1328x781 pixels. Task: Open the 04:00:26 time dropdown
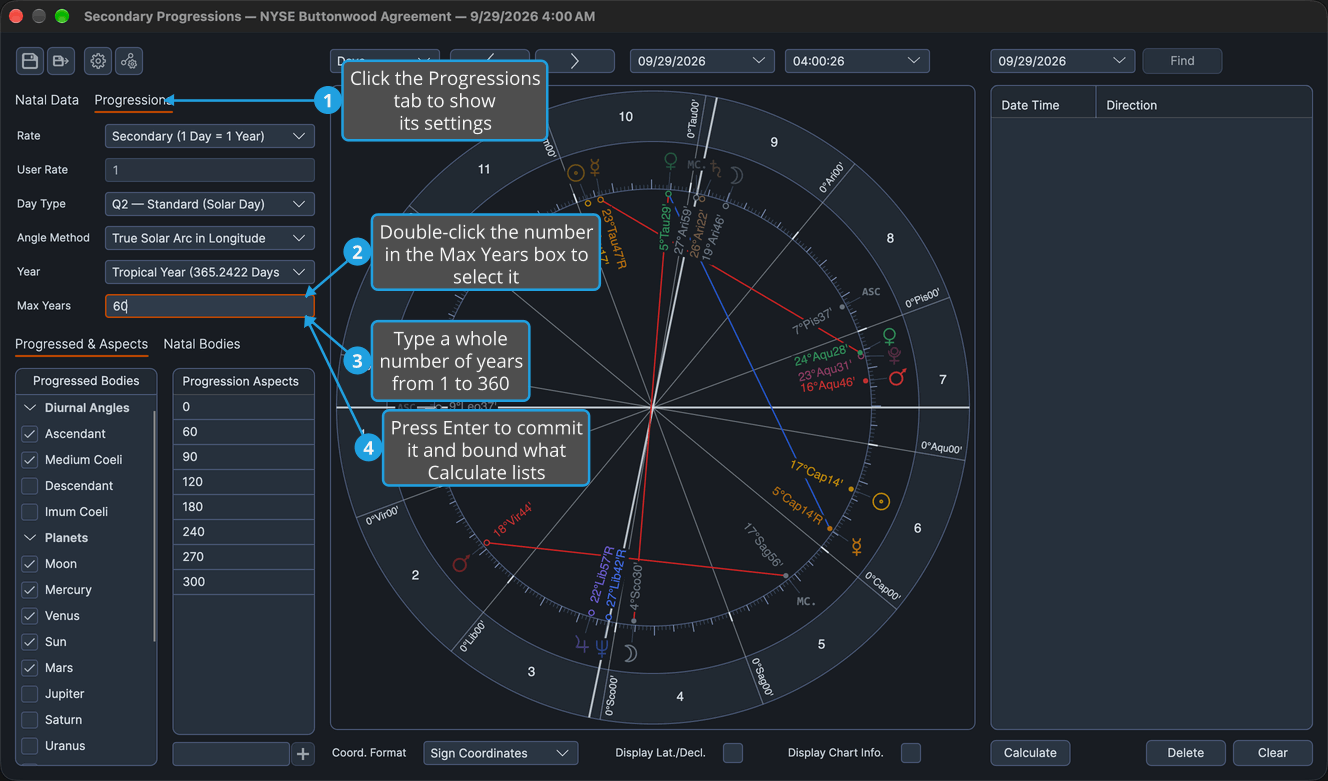(857, 61)
